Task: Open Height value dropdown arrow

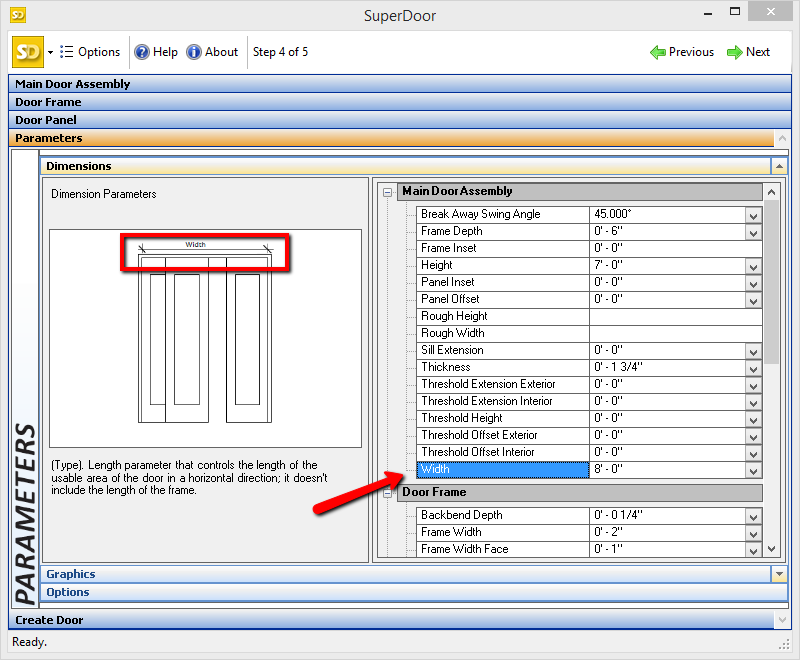Action: point(754,267)
